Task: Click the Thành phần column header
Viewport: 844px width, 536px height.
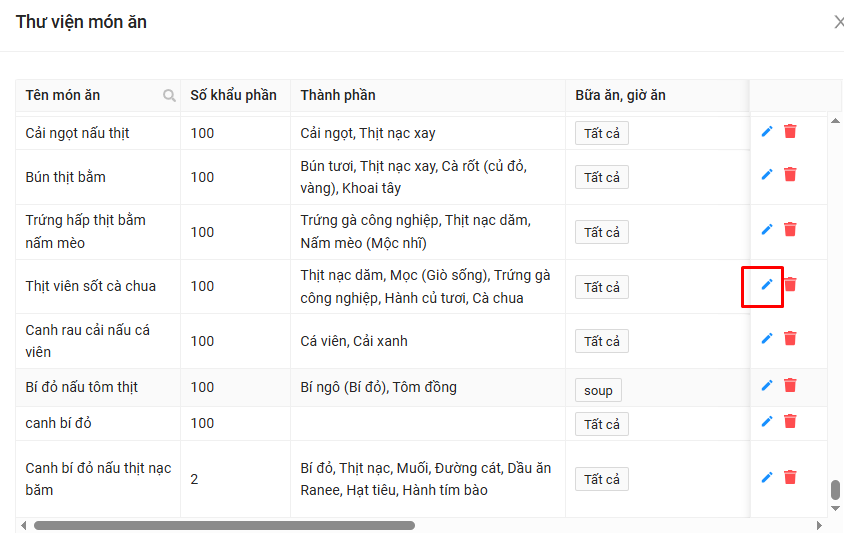Action: 338,96
